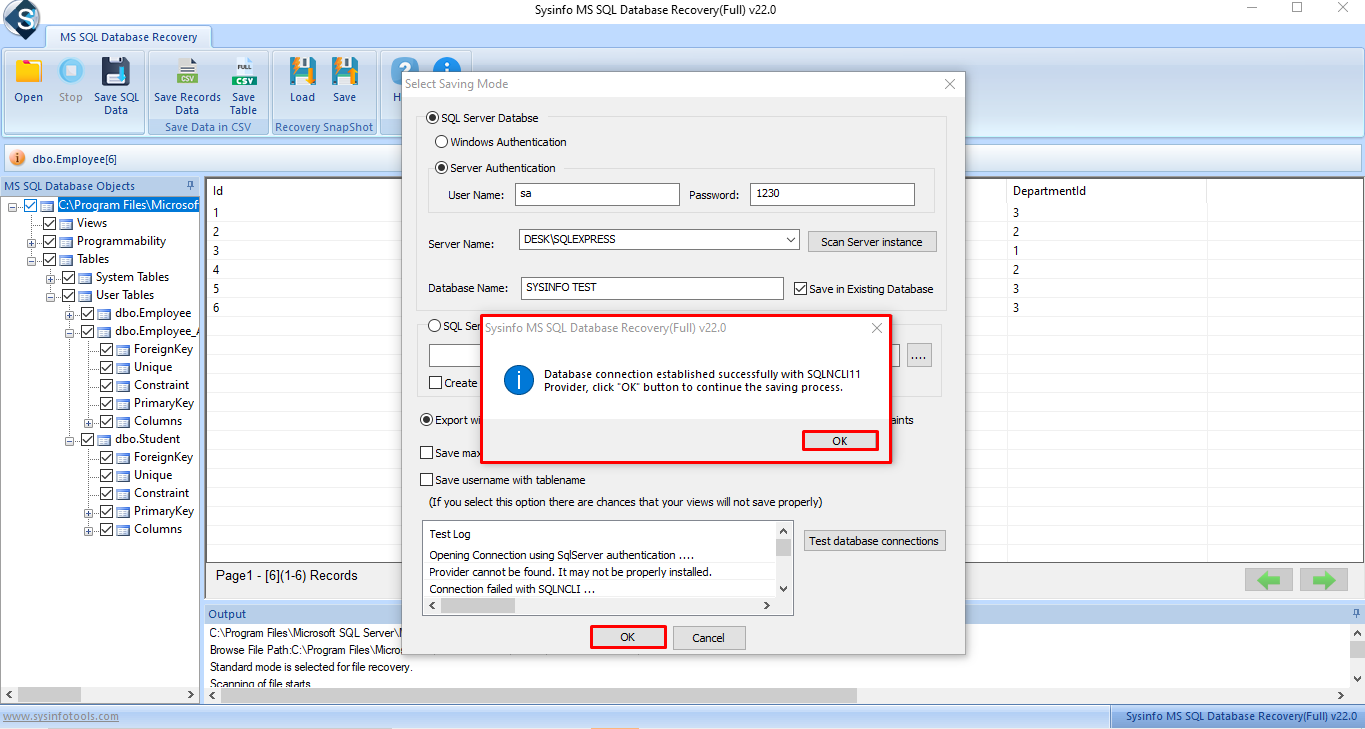This screenshot has width=1365, height=729.
Task: Choose Windows Authentication radio button
Action: coord(441,142)
